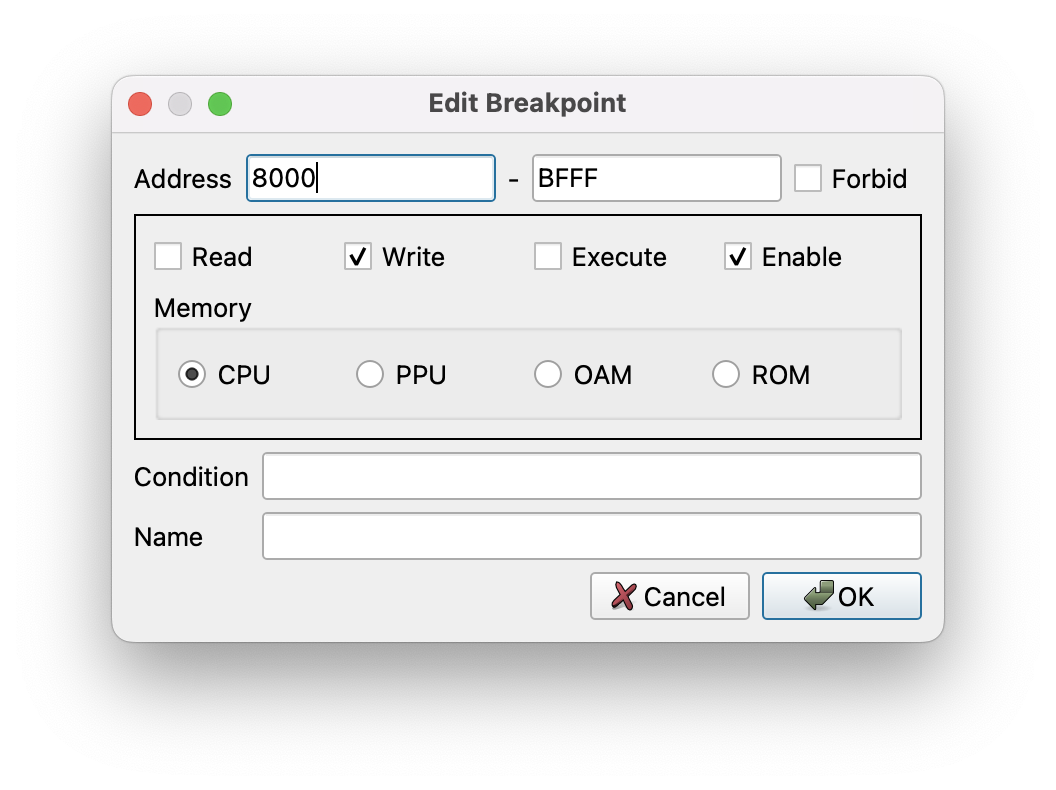The height and width of the screenshot is (790, 1056).
Task: Confirm the breakpoint with OK
Action: 841,597
